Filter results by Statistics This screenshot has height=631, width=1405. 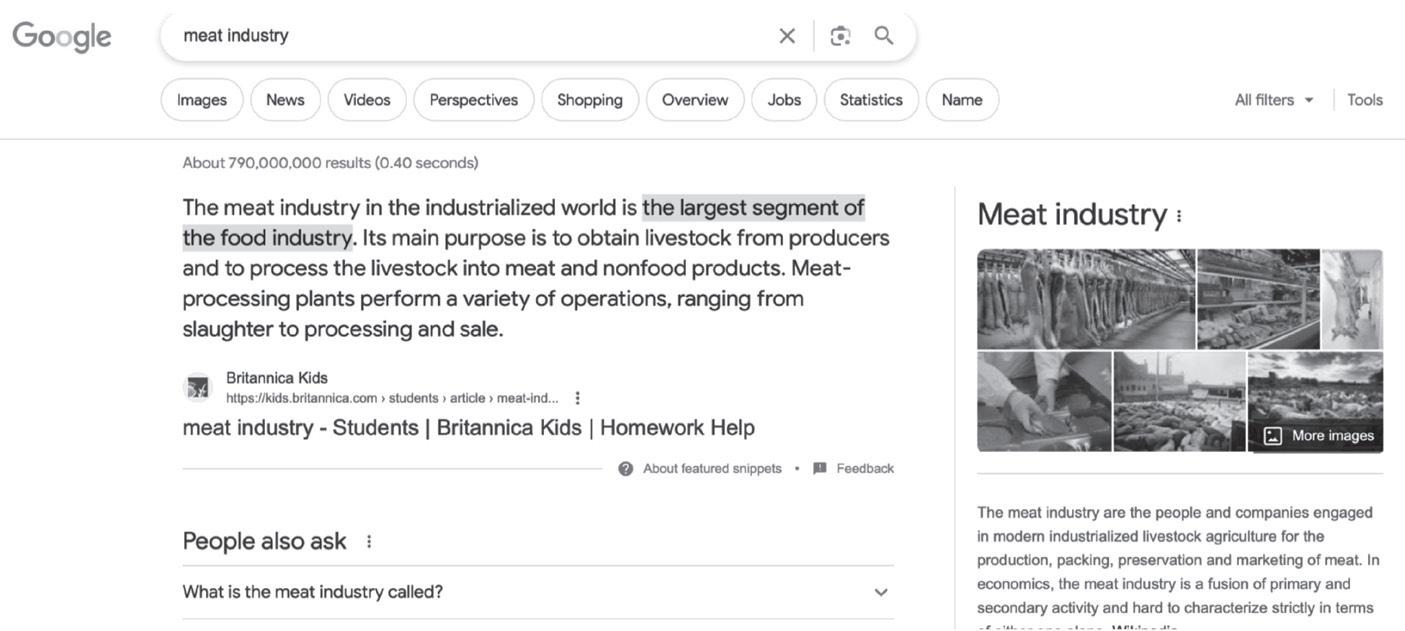[x=871, y=100]
